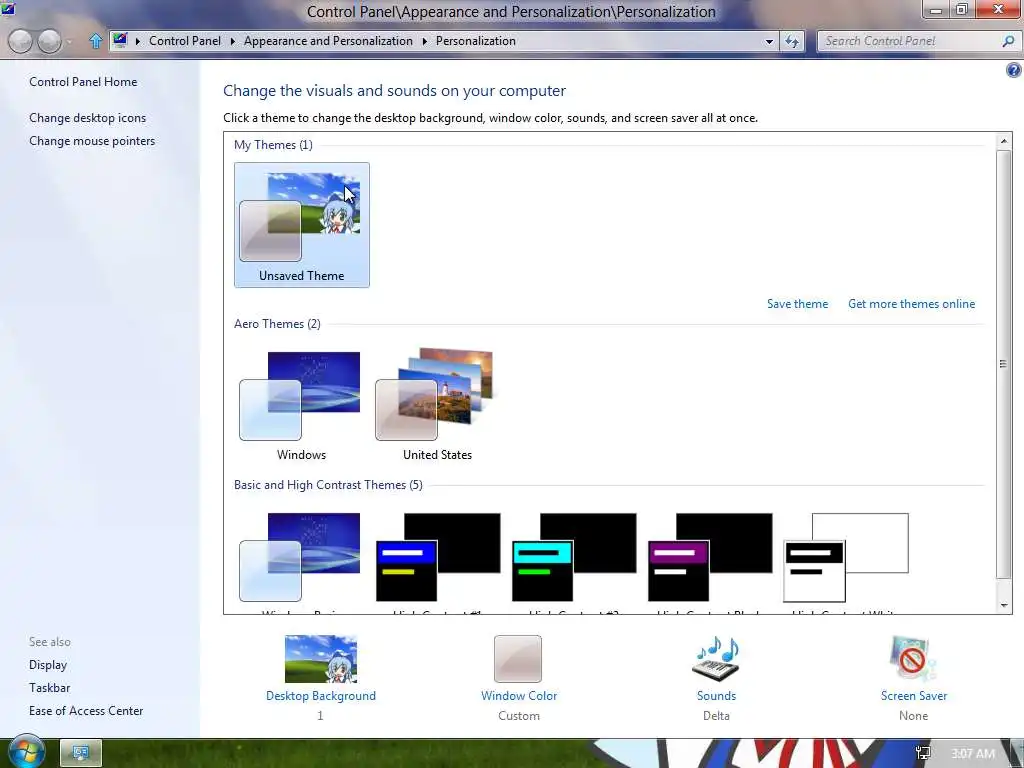Open the Screen Saver icon
This screenshot has width=1024, height=768.
point(912,659)
